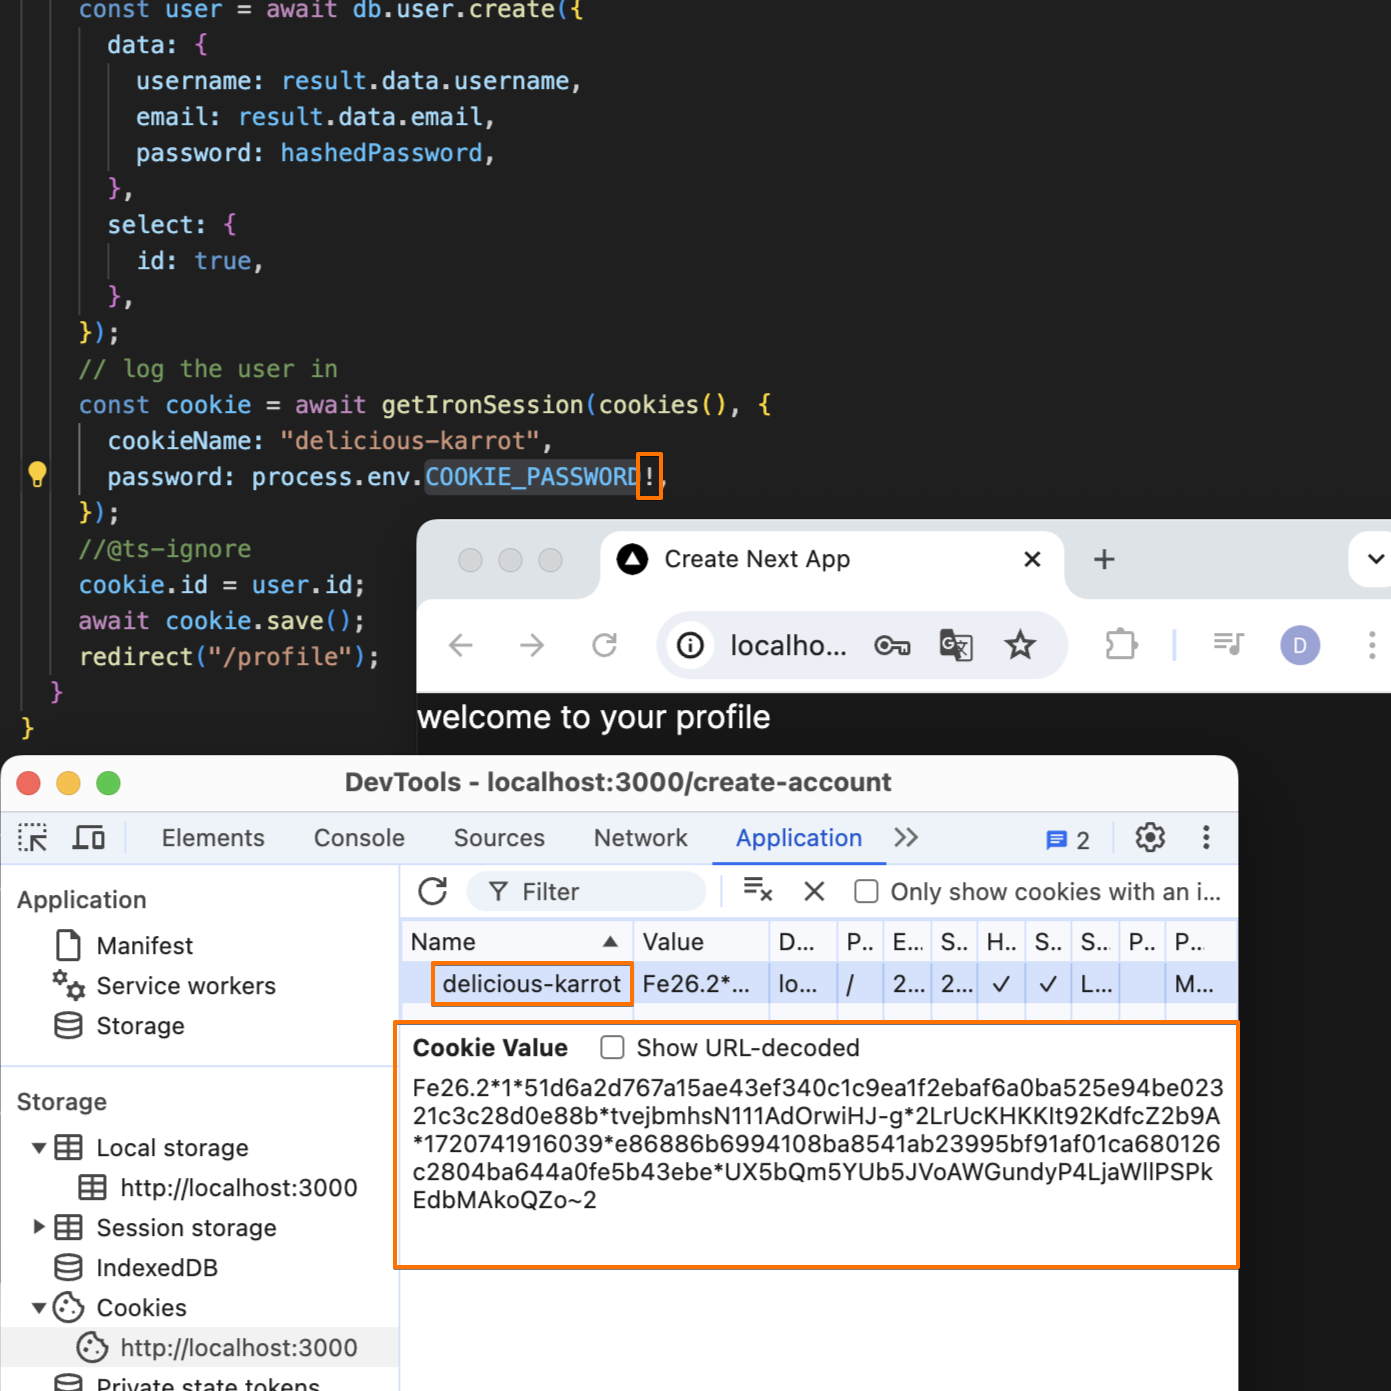Click COOKIE_PASSWORD in the code editor
The height and width of the screenshot is (1391, 1391).
coord(532,477)
